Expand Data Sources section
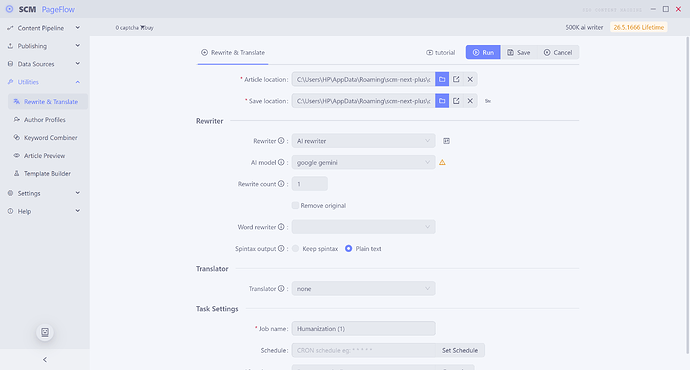 (x=44, y=64)
